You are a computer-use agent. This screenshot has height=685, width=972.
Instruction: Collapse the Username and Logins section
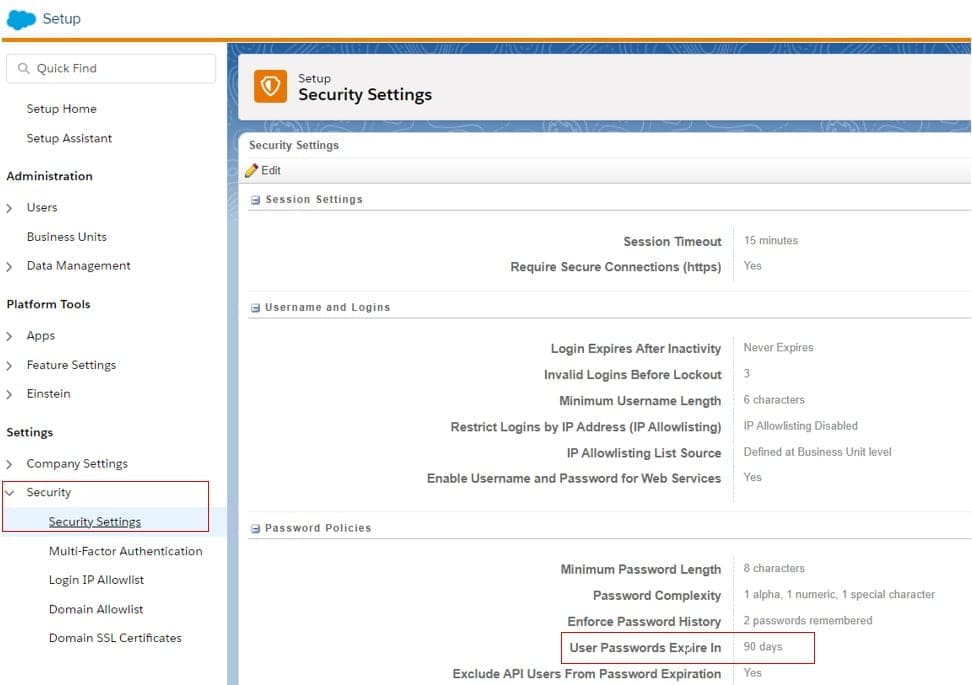(256, 308)
